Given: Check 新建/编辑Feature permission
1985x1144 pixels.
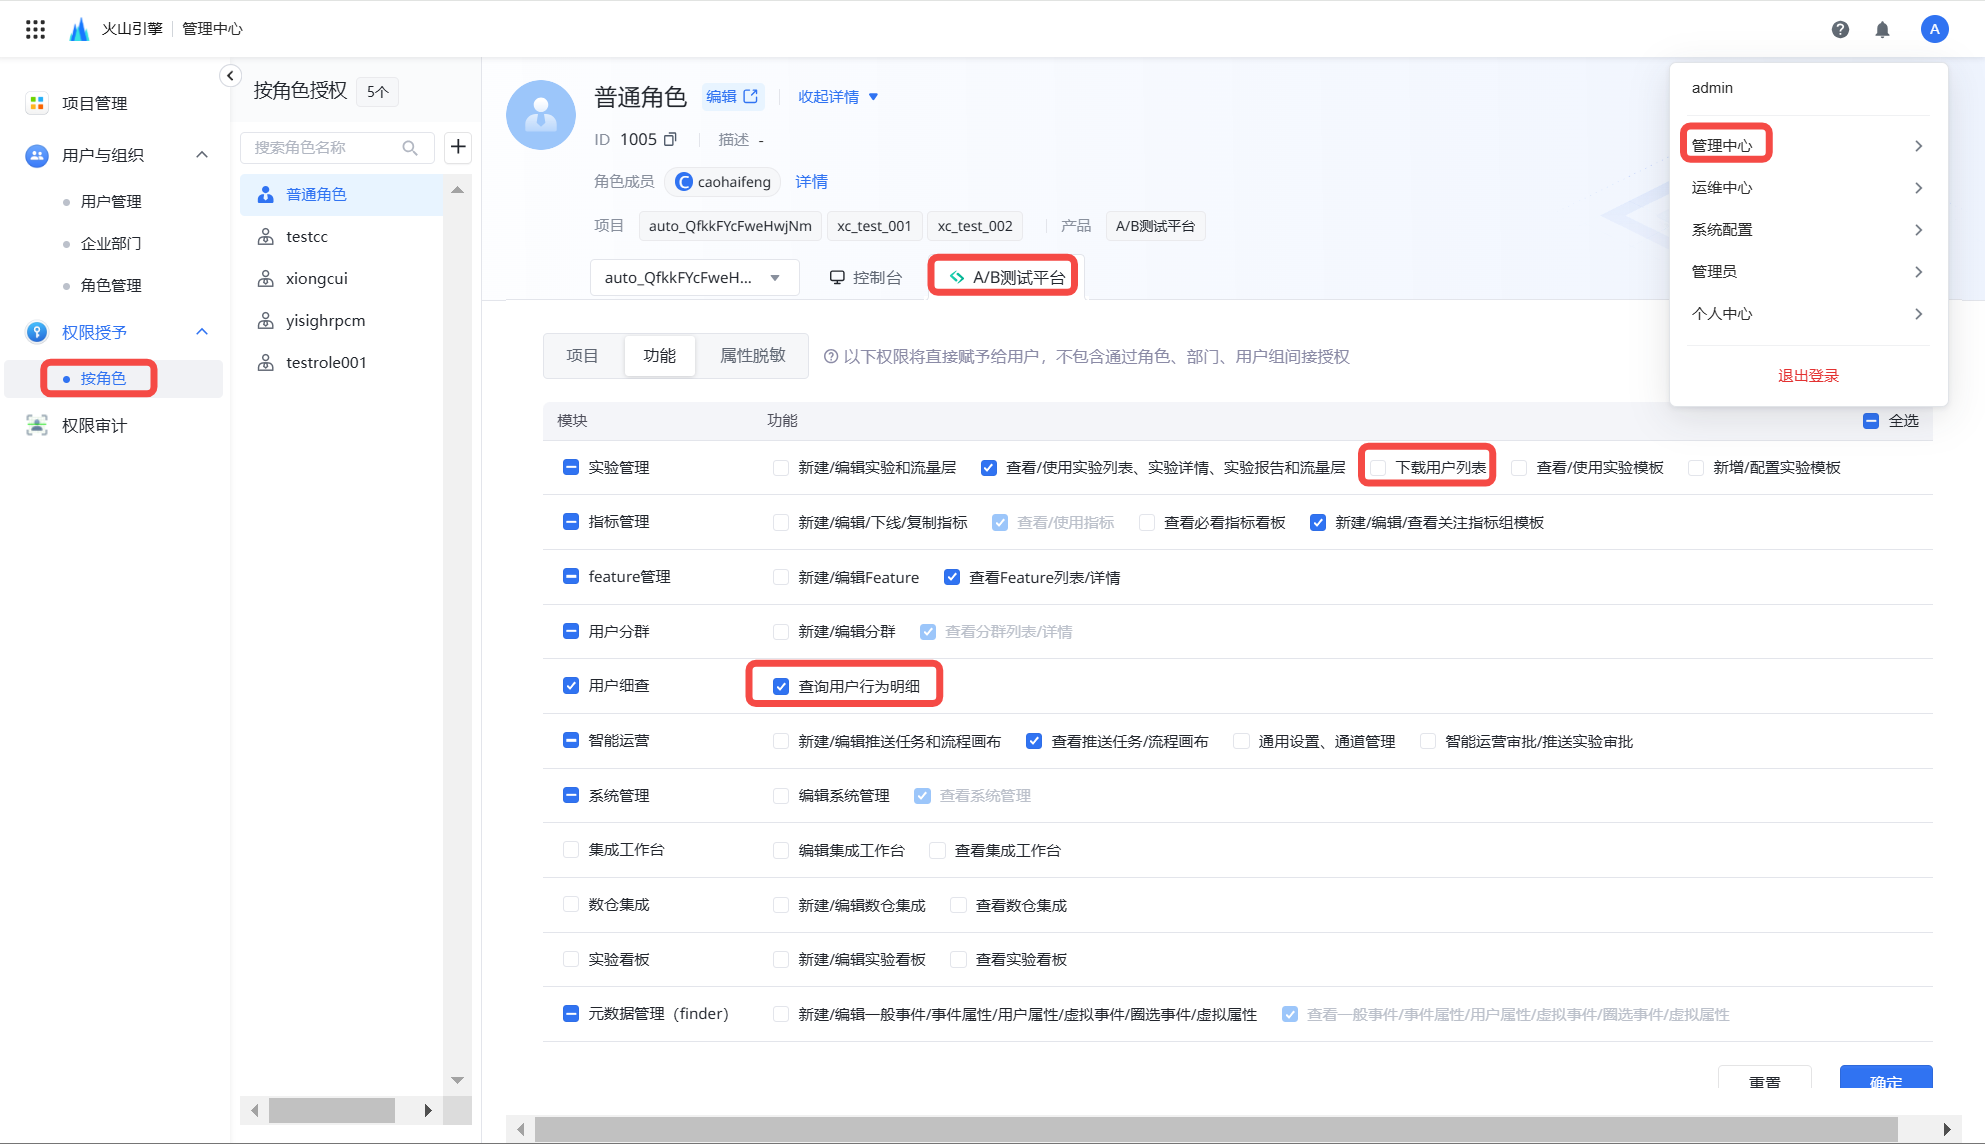Looking at the screenshot, I should pyautogui.click(x=781, y=577).
